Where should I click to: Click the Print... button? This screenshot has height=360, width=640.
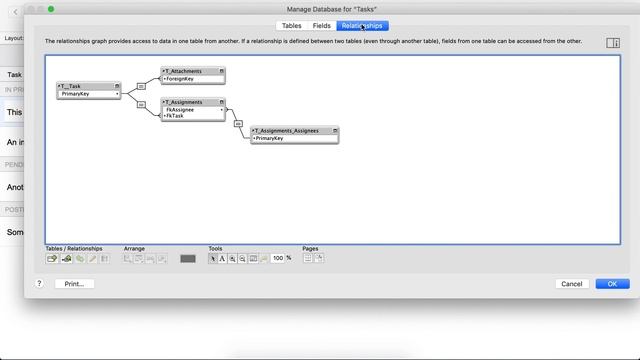(74, 284)
